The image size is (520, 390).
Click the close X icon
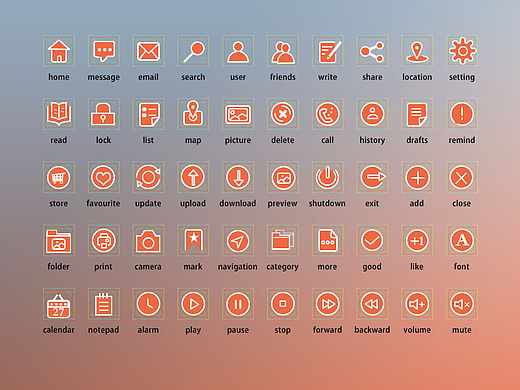click(x=462, y=177)
